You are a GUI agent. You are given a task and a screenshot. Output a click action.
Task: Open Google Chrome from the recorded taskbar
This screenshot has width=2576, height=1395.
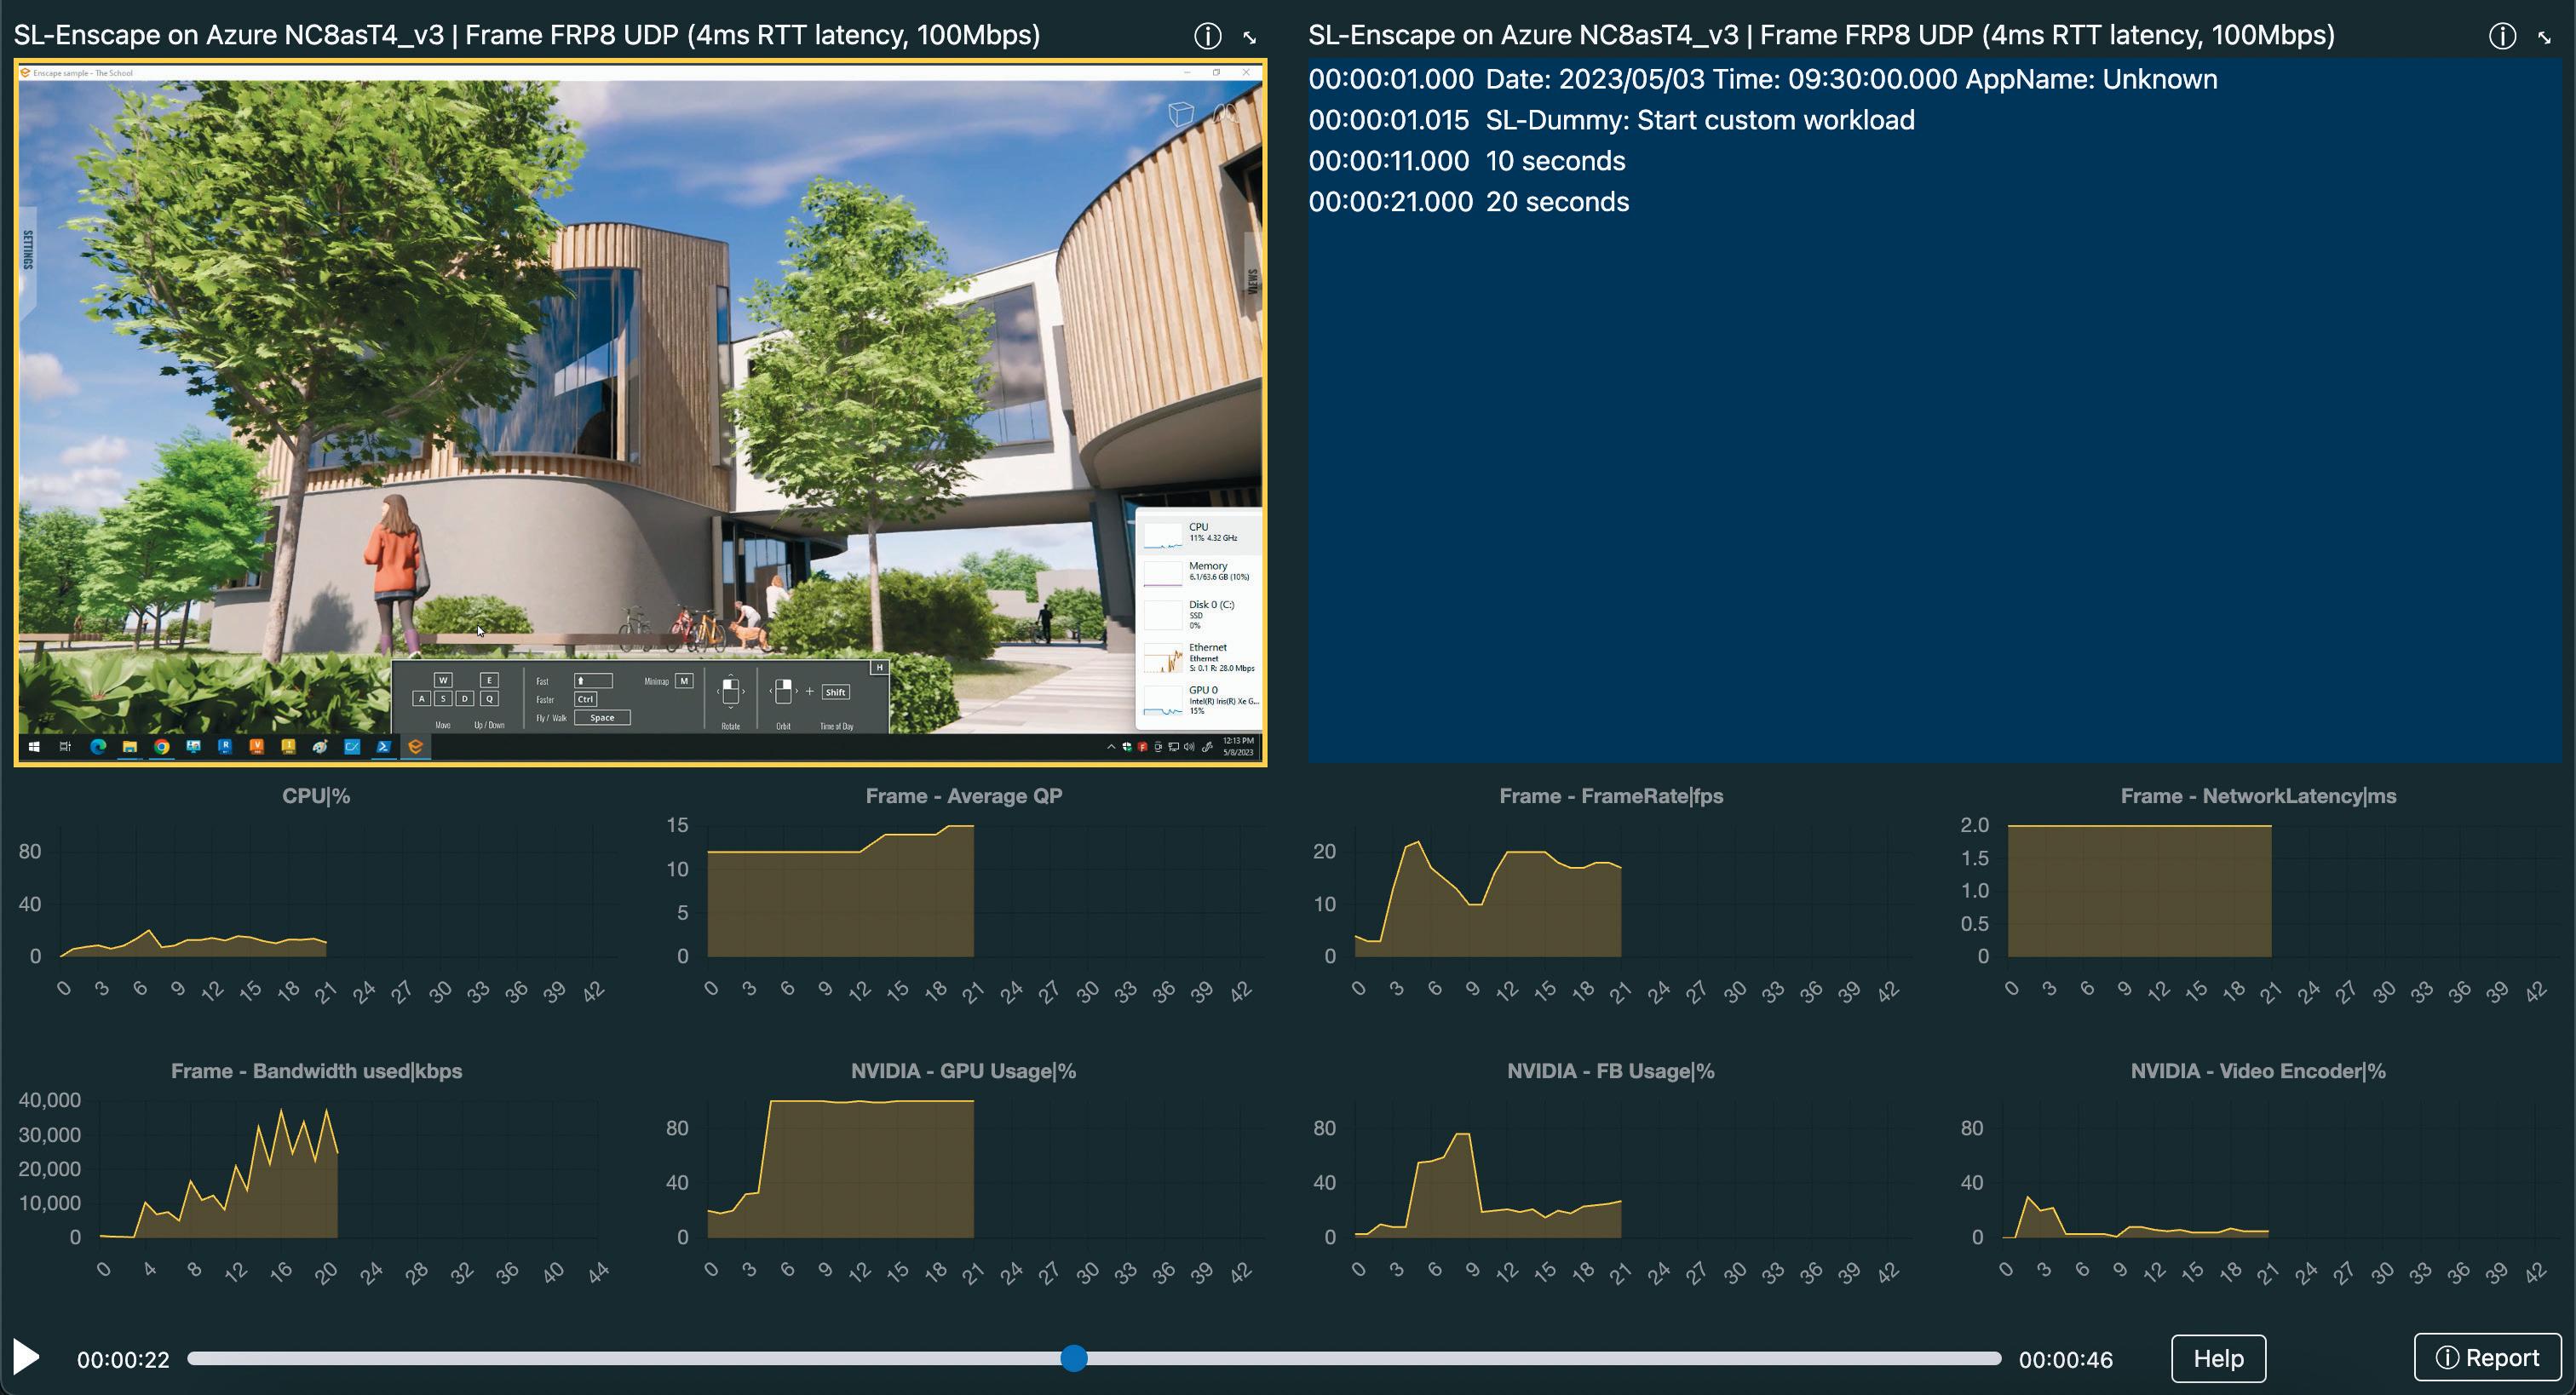tap(161, 747)
